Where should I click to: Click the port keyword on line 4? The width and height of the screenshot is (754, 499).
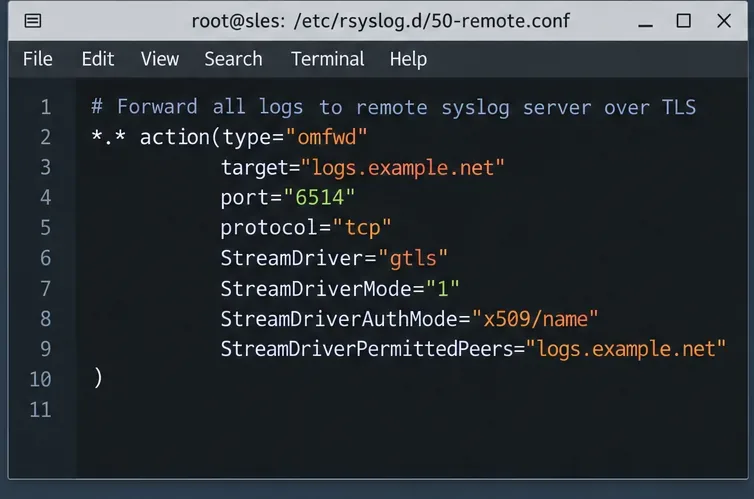245,198
